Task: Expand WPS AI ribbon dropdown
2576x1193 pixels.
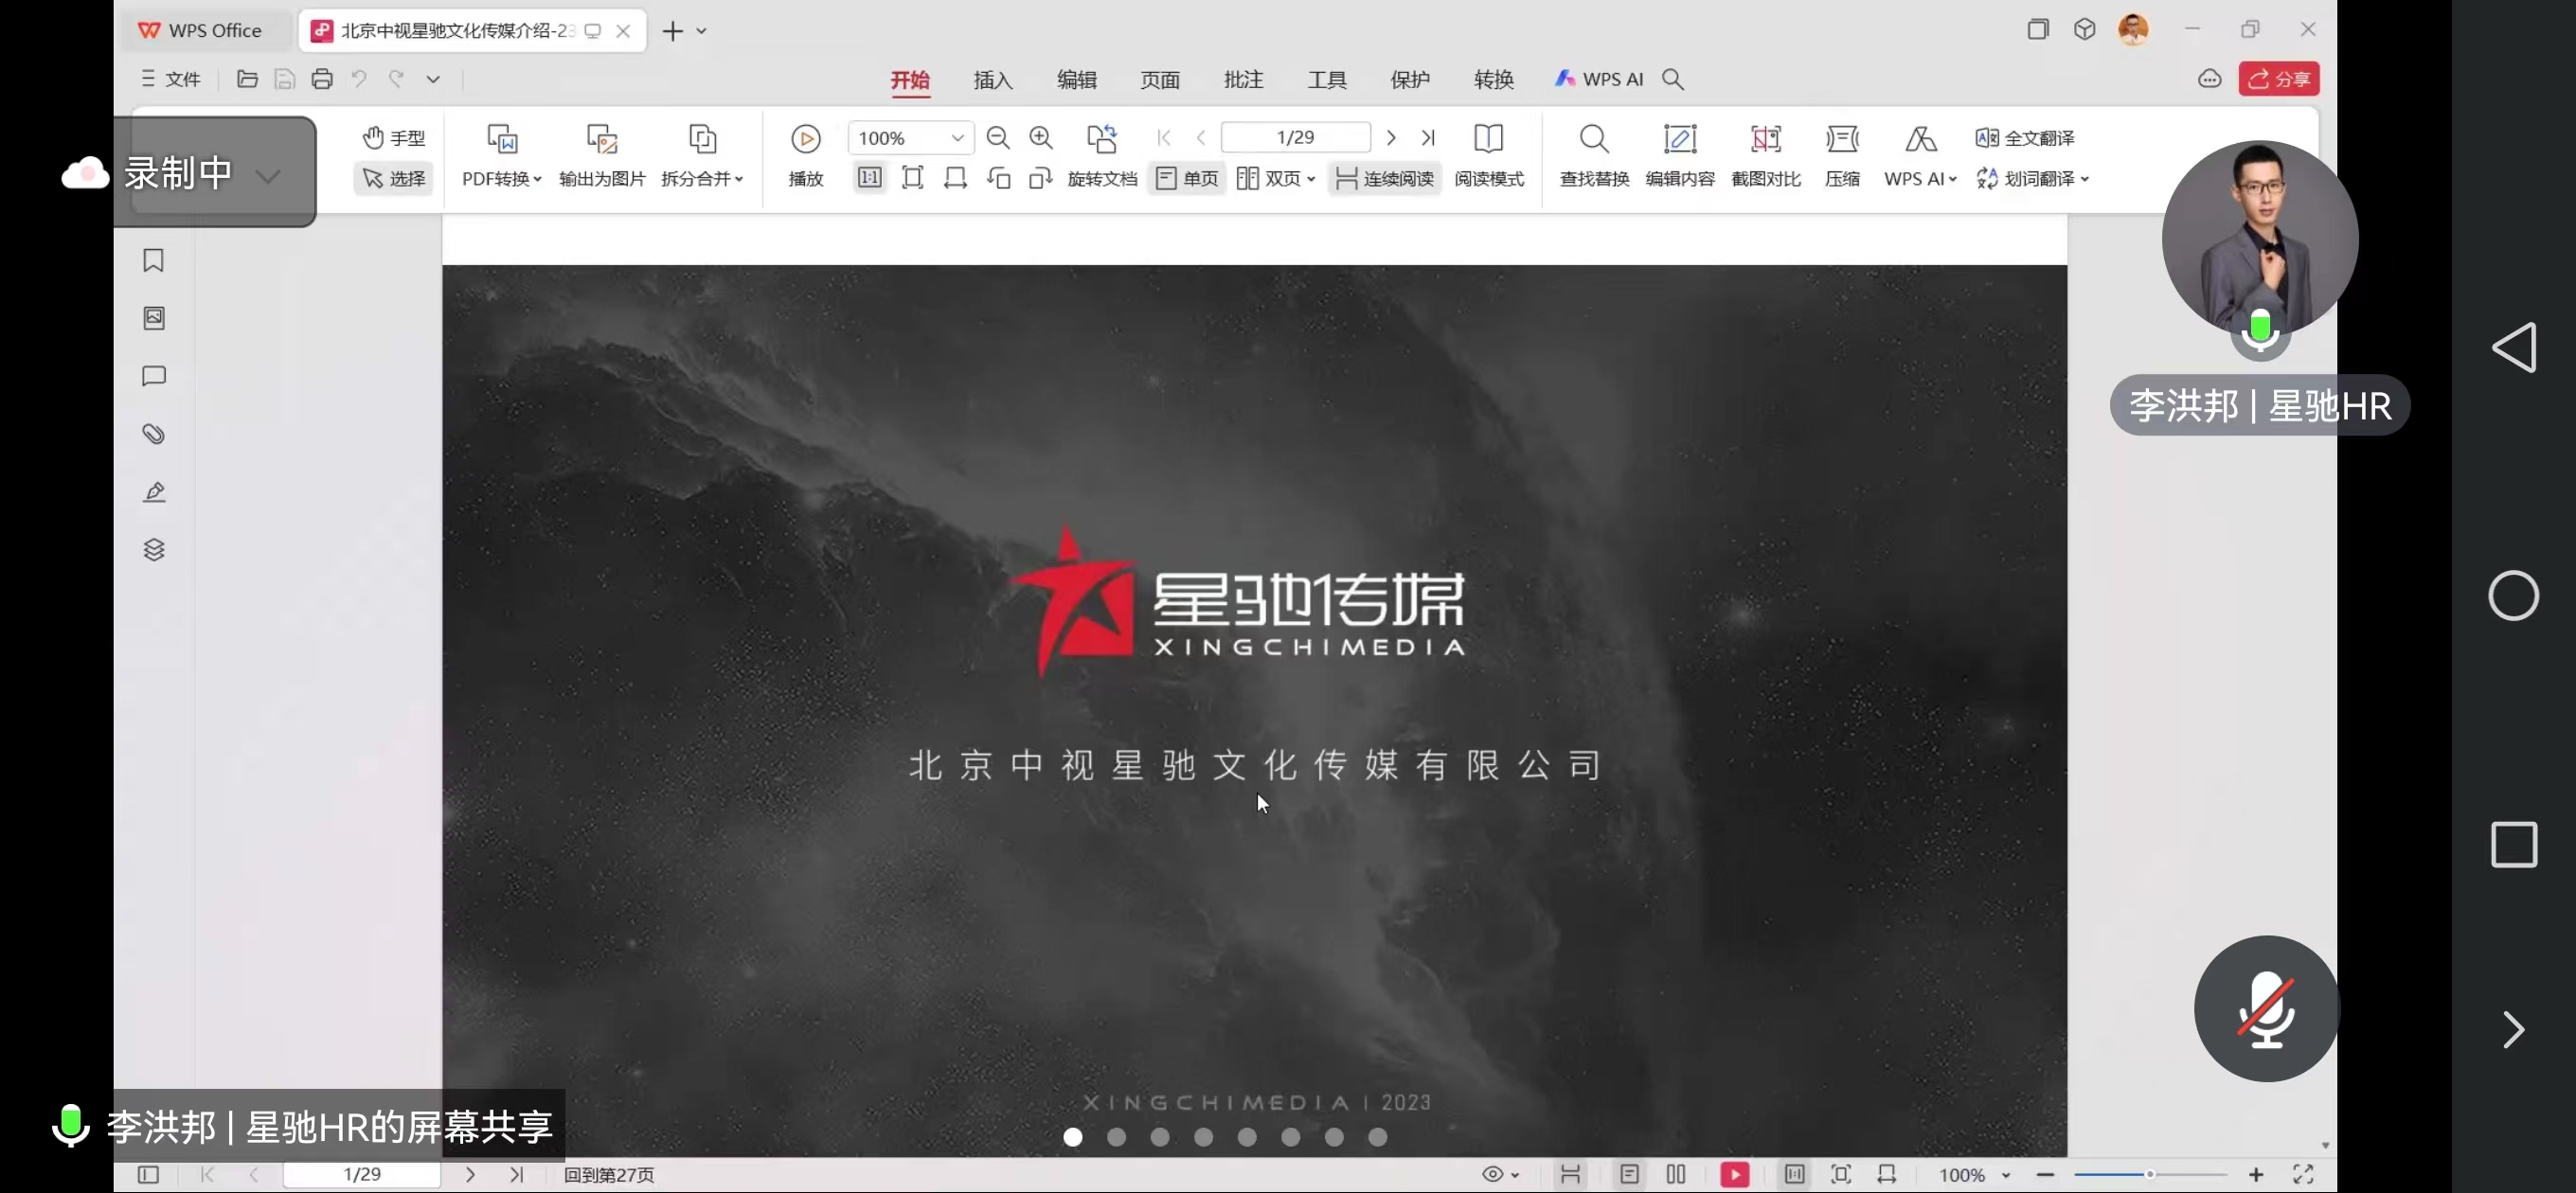Action: (x=1920, y=156)
